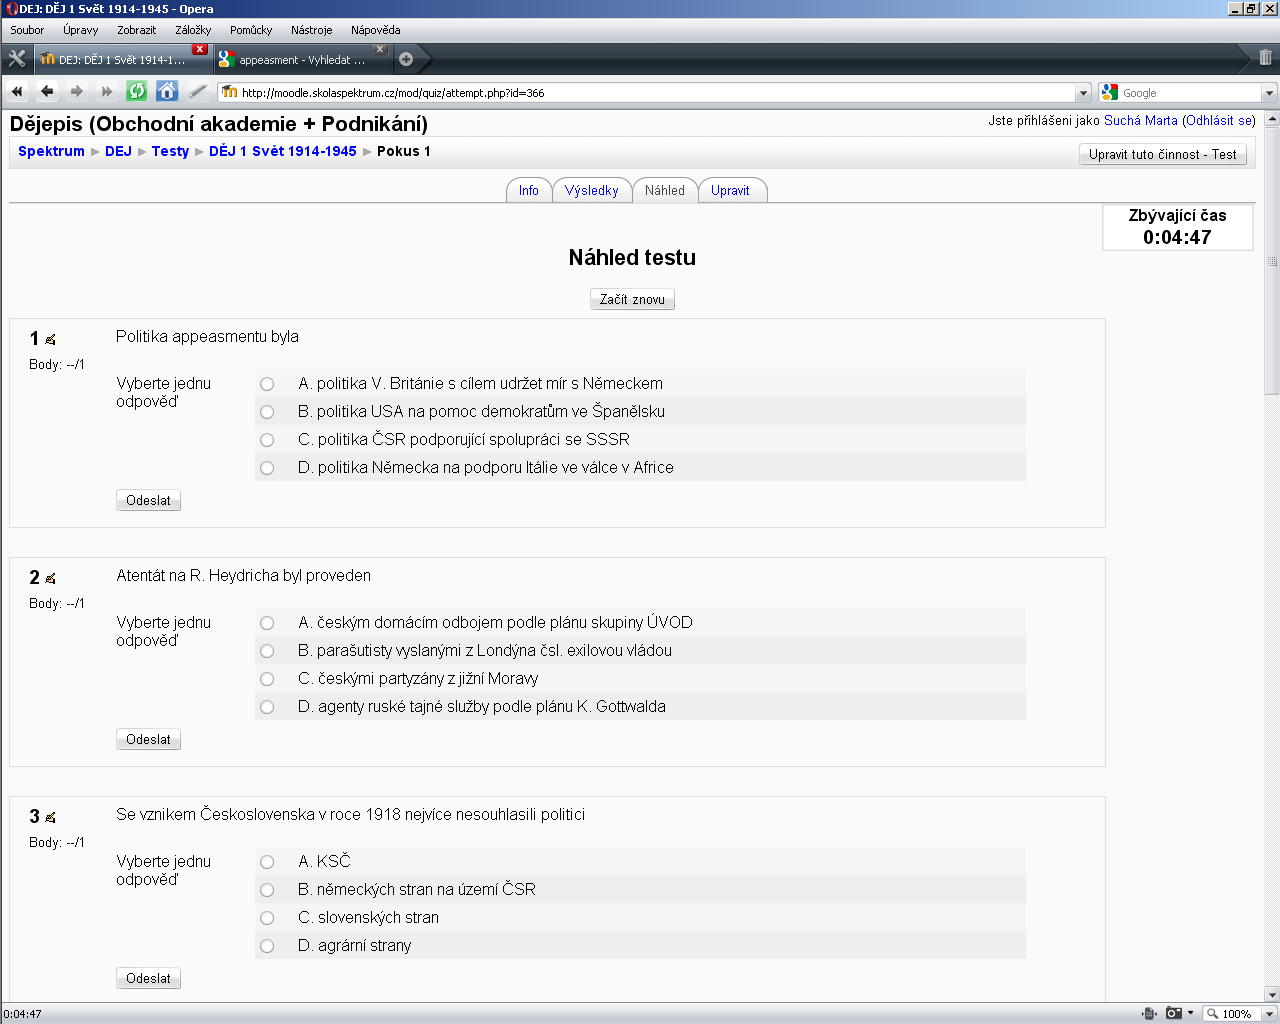The width and height of the screenshot is (1280, 1024).
Task: Click the Odhlásit se link
Action: point(1219,120)
